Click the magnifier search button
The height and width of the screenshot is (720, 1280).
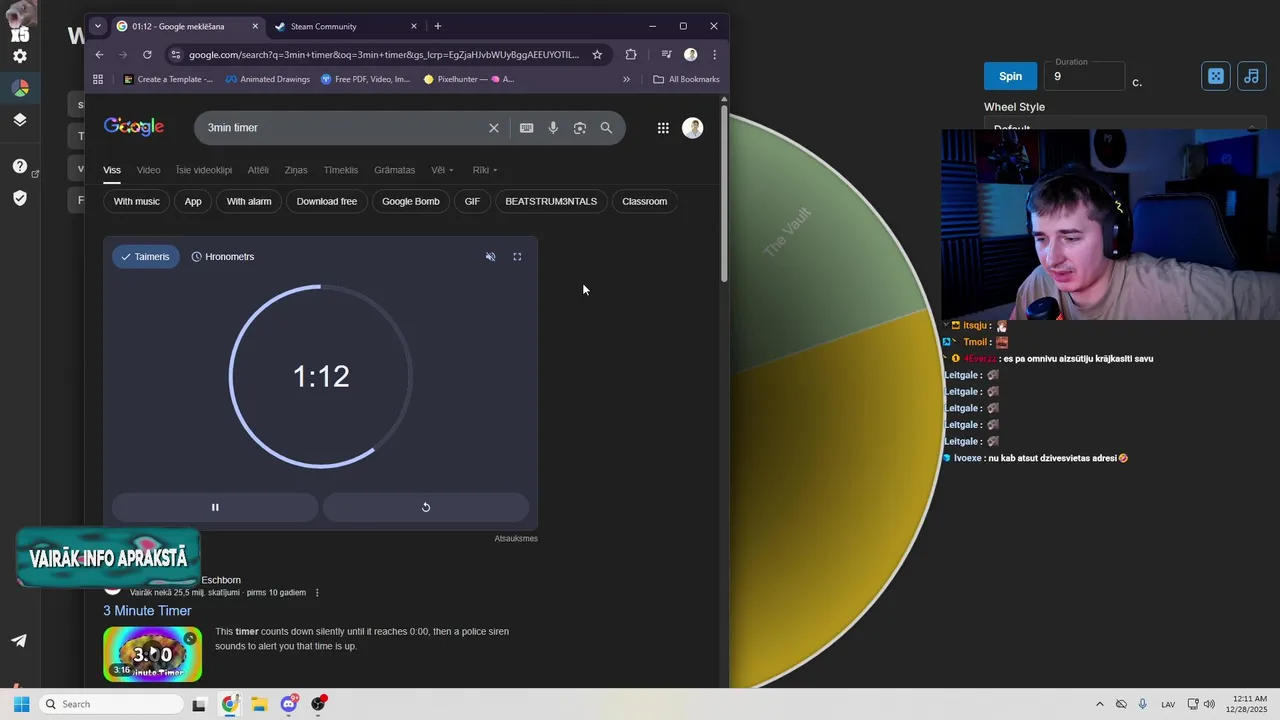606,128
